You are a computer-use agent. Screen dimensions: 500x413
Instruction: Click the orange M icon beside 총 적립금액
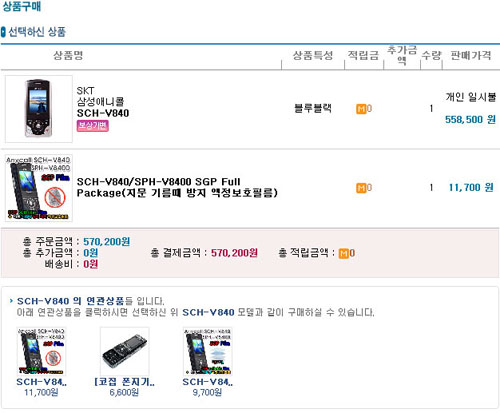(343, 253)
